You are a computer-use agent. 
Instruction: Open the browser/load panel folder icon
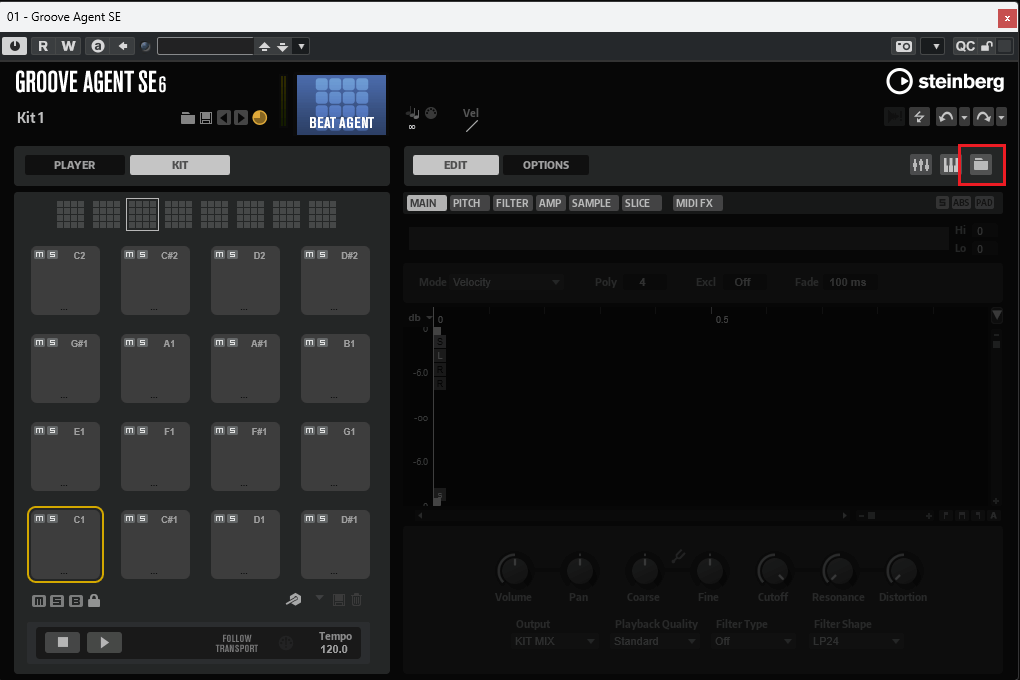[x=981, y=165]
